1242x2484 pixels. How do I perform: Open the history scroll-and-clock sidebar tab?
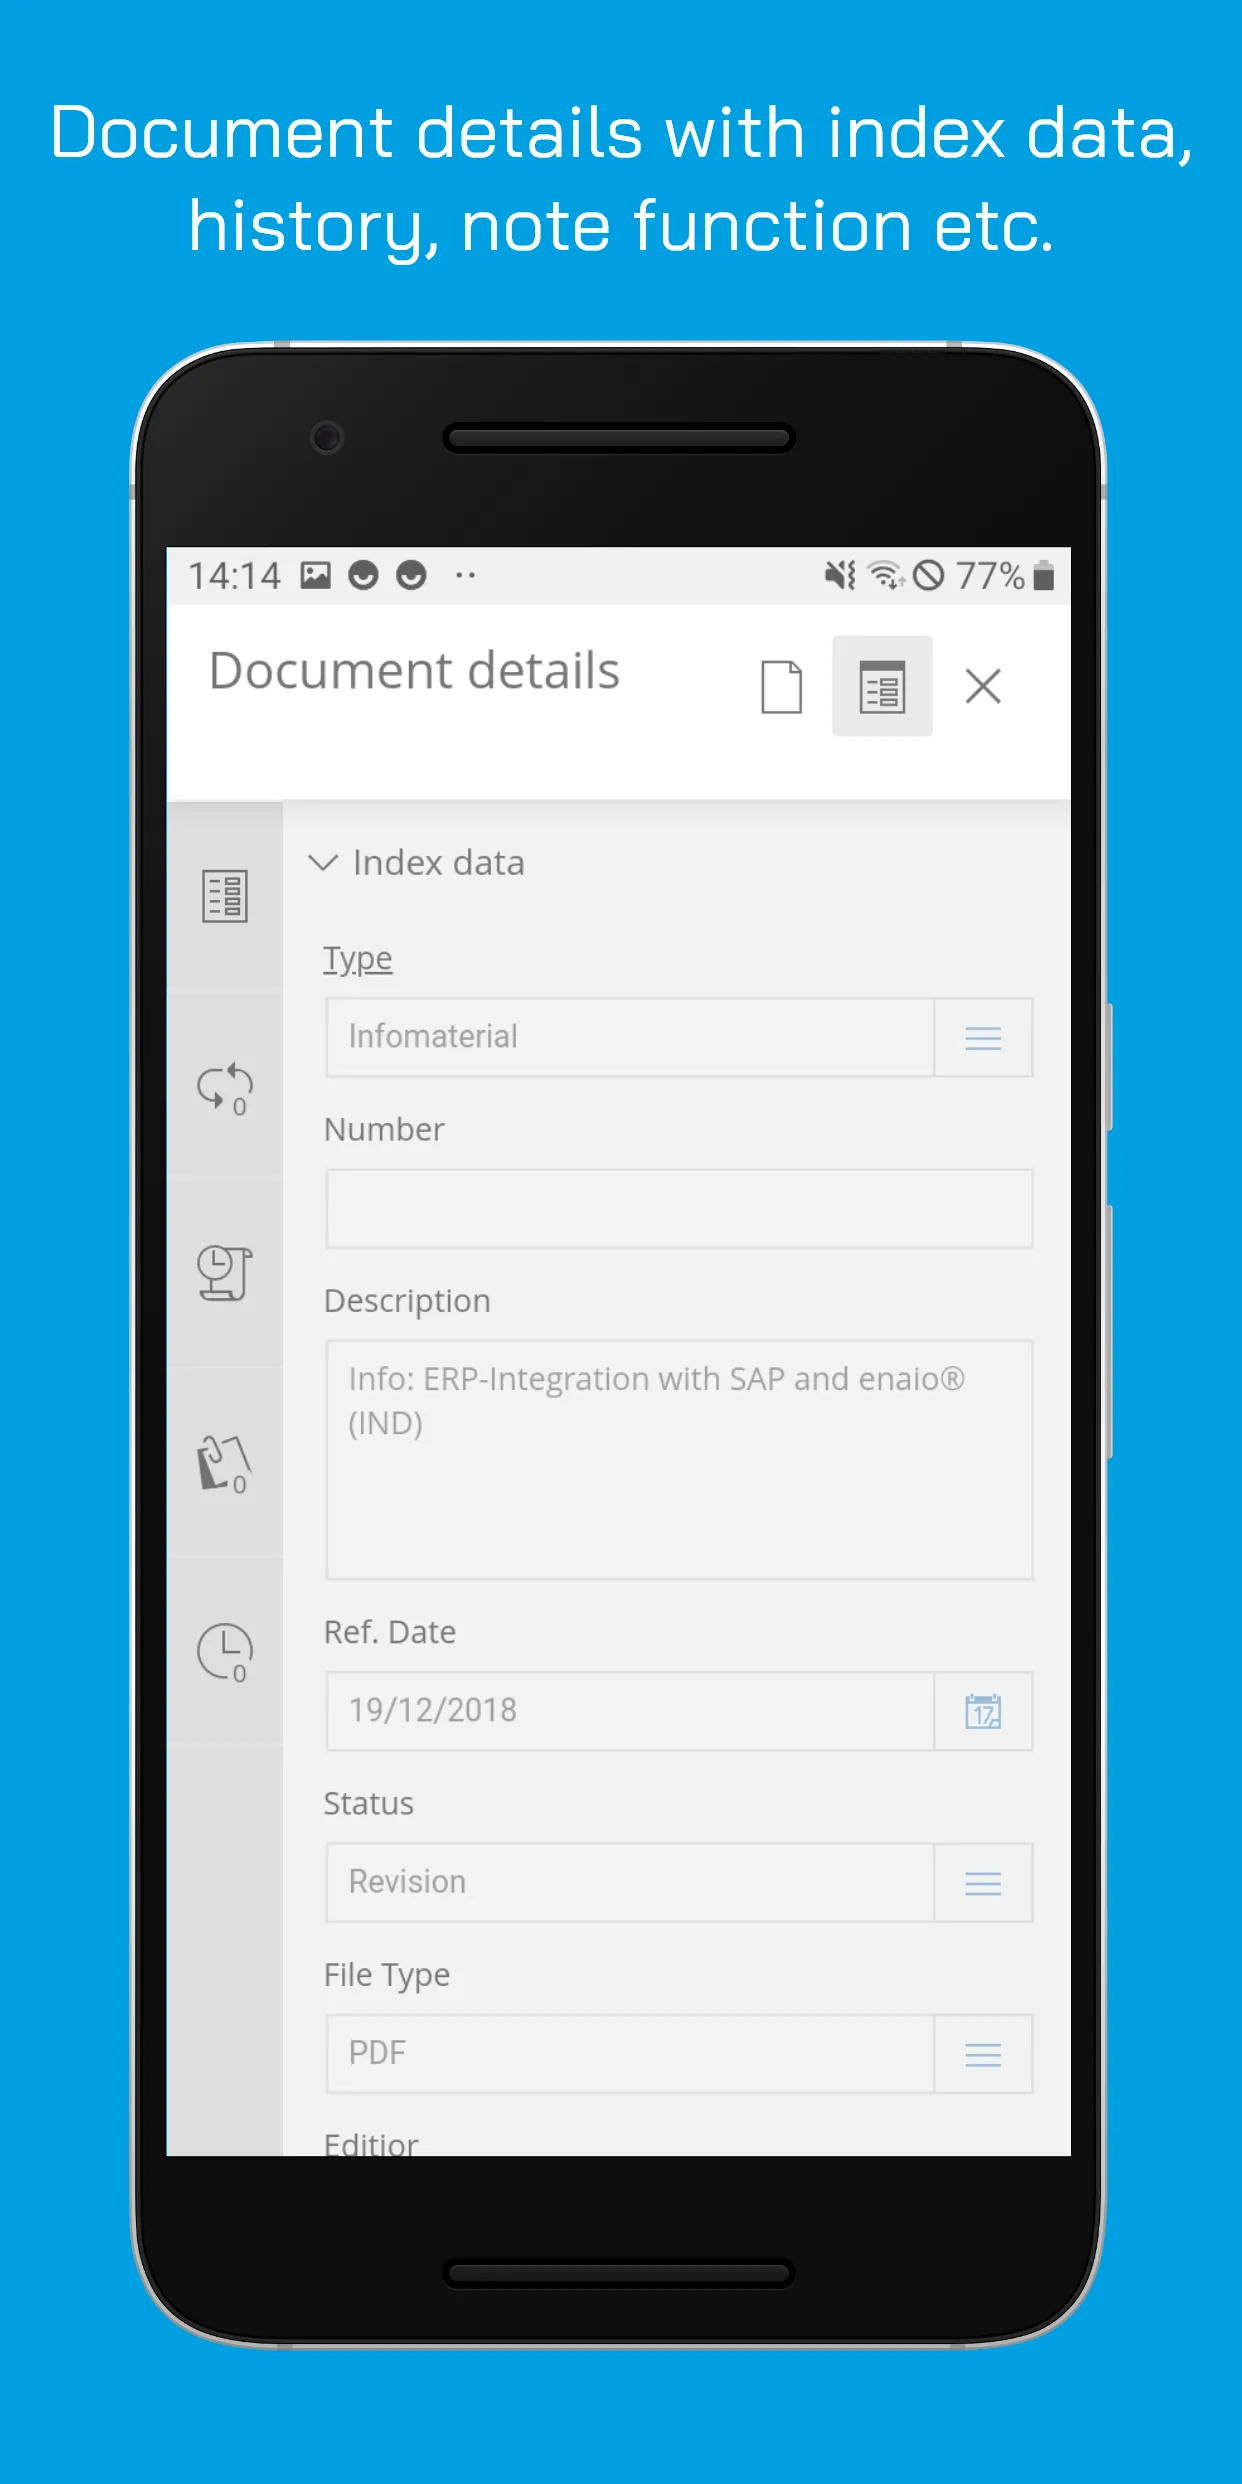click(225, 1274)
